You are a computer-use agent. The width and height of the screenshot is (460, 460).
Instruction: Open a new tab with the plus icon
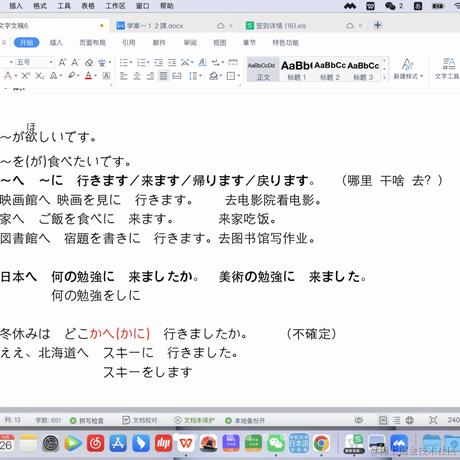click(377, 25)
